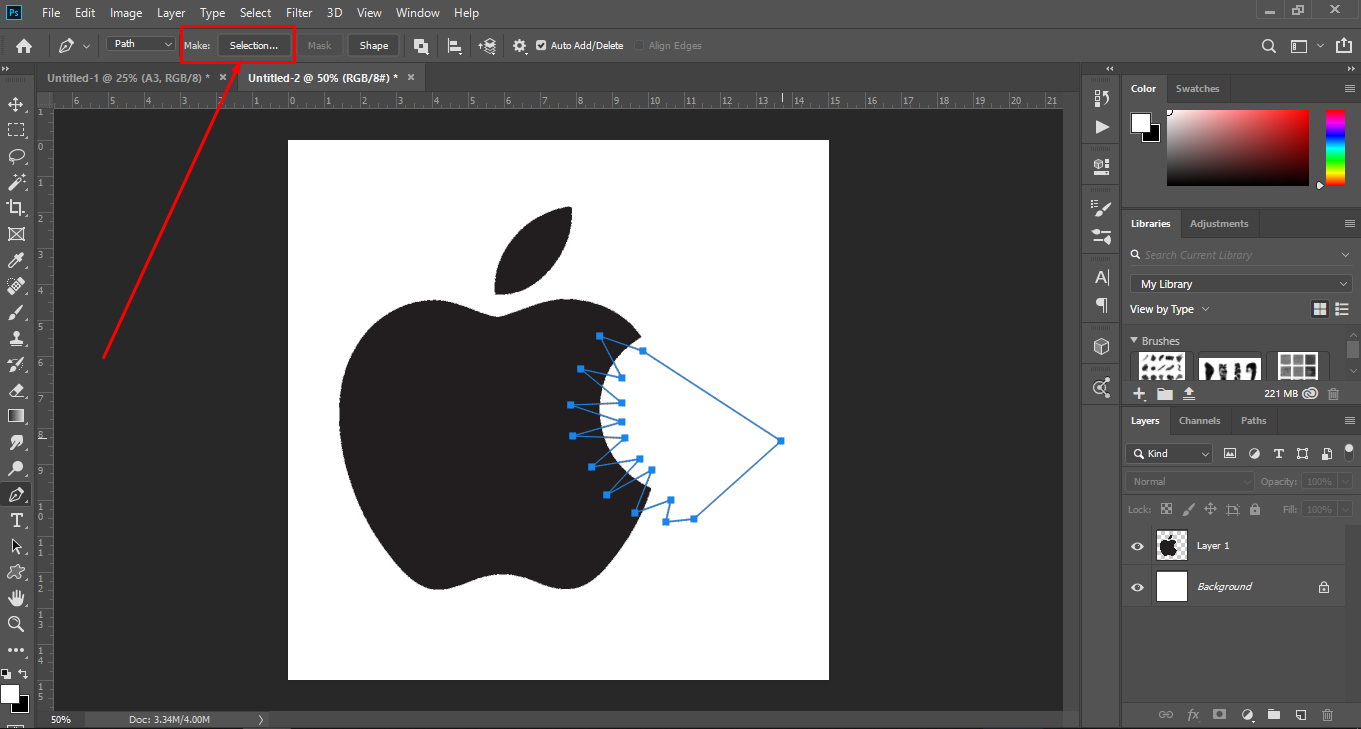This screenshot has height=729, width=1361.
Task: Open the Path mode dropdown
Action: click(141, 44)
